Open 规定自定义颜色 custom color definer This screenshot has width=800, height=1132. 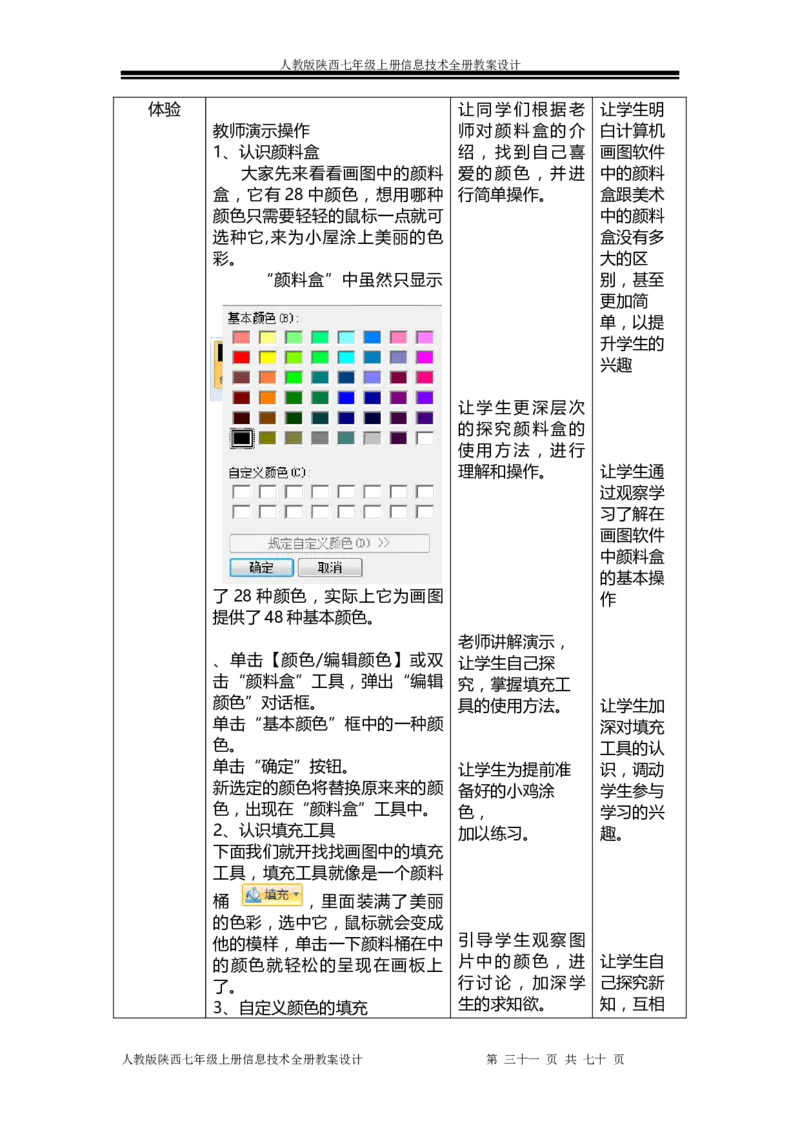pos(329,543)
